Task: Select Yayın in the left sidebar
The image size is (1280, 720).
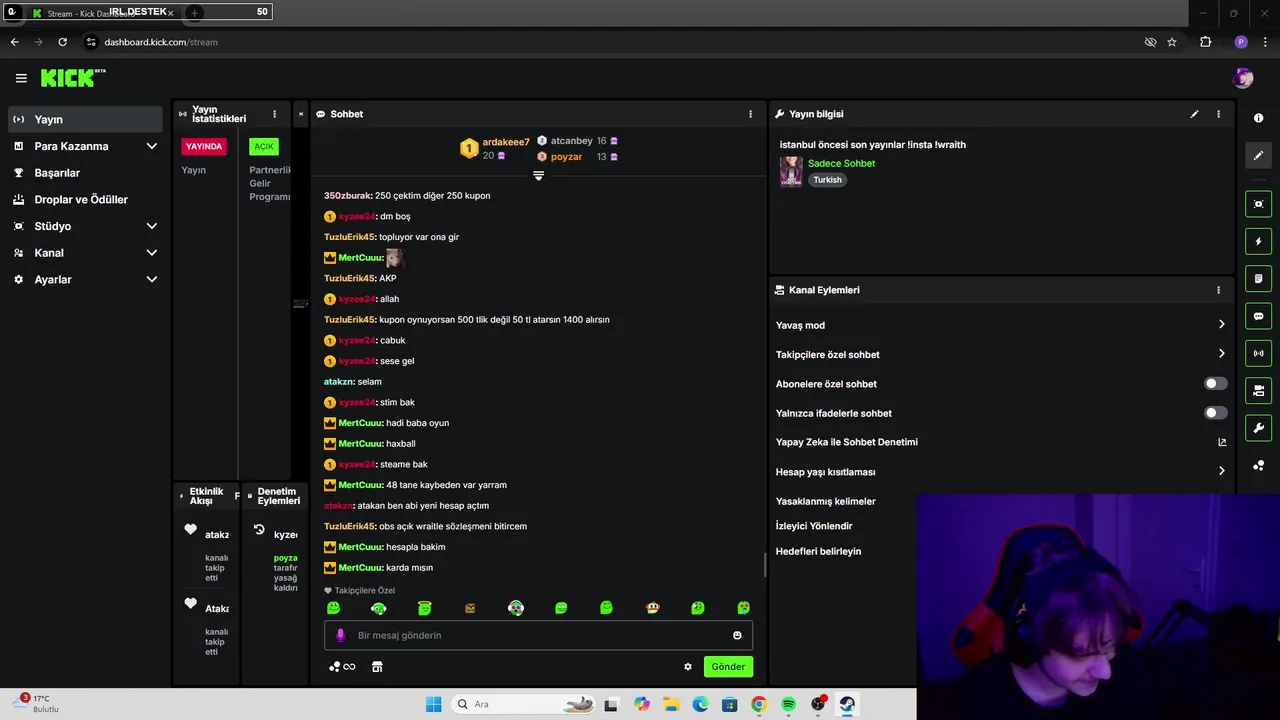Action: pyautogui.click(x=85, y=119)
